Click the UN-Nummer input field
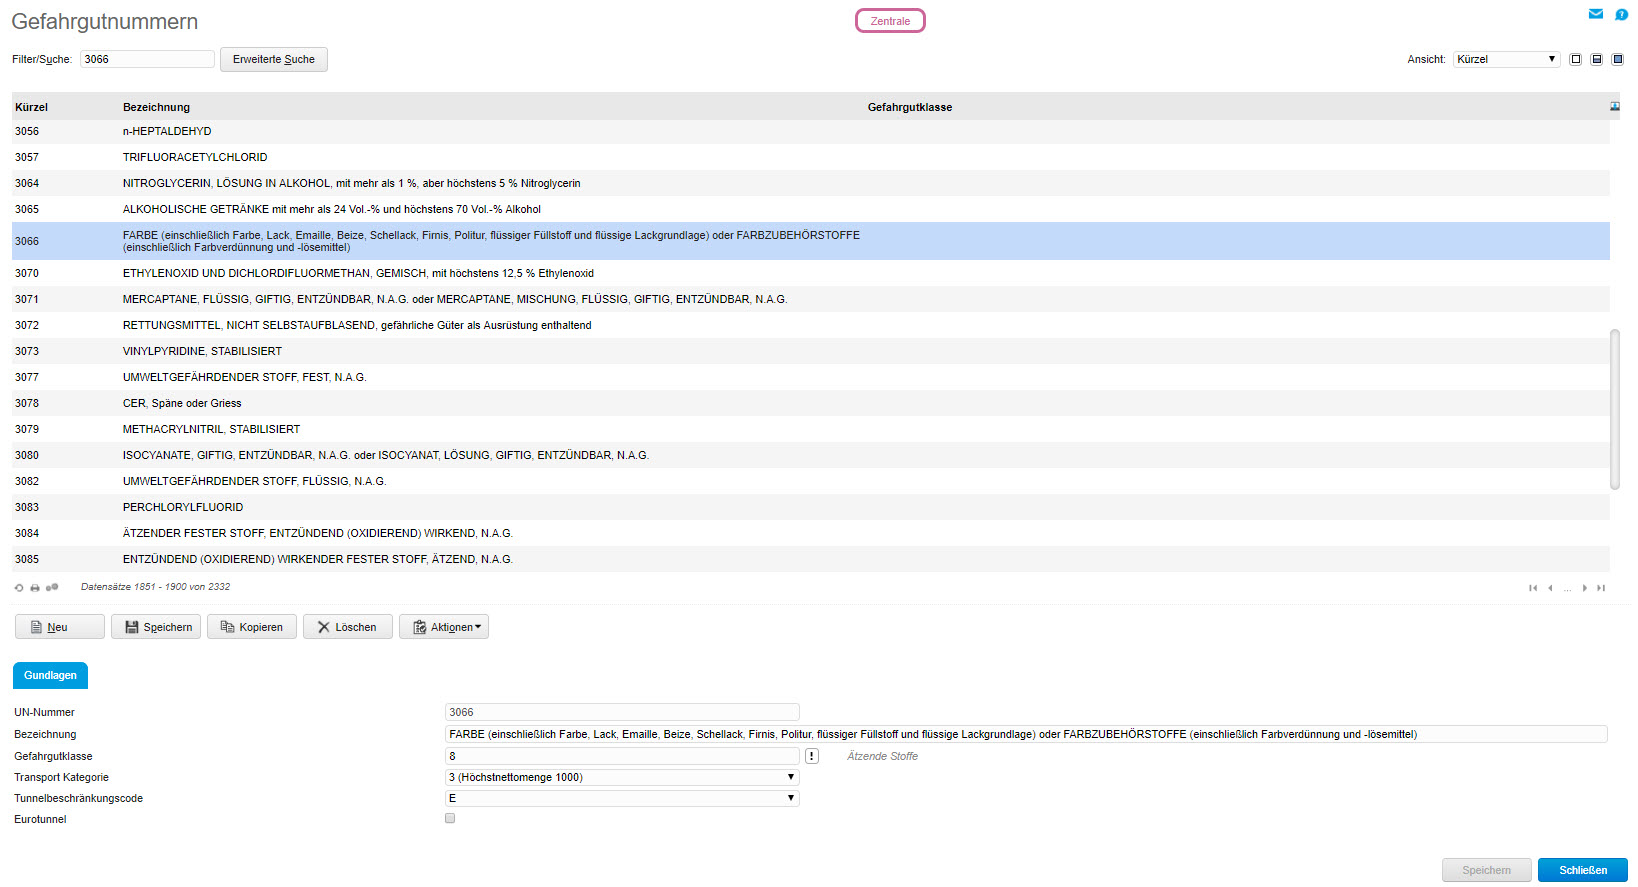The width and height of the screenshot is (1638, 887). [x=622, y=712]
